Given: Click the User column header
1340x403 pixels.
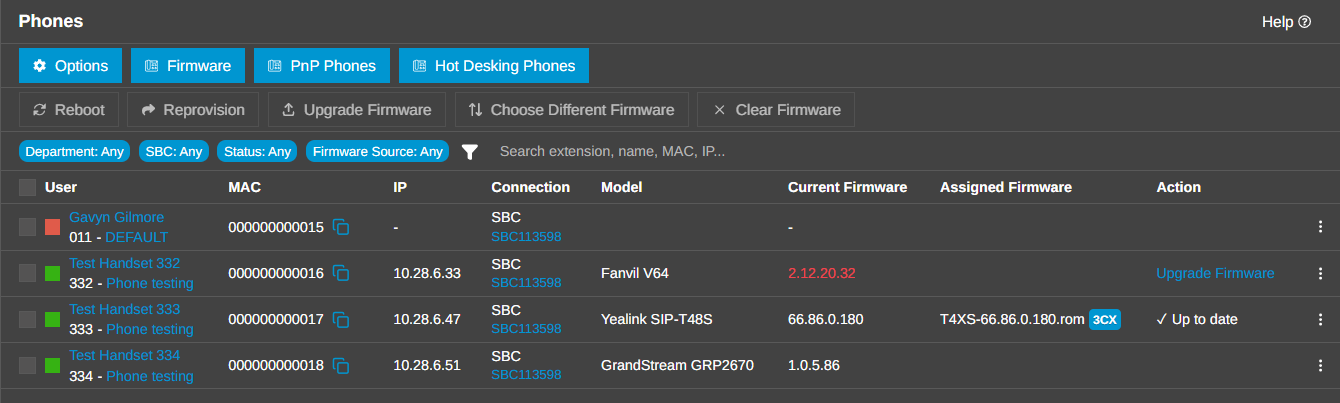Looking at the screenshot, I should tap(61, 187).
